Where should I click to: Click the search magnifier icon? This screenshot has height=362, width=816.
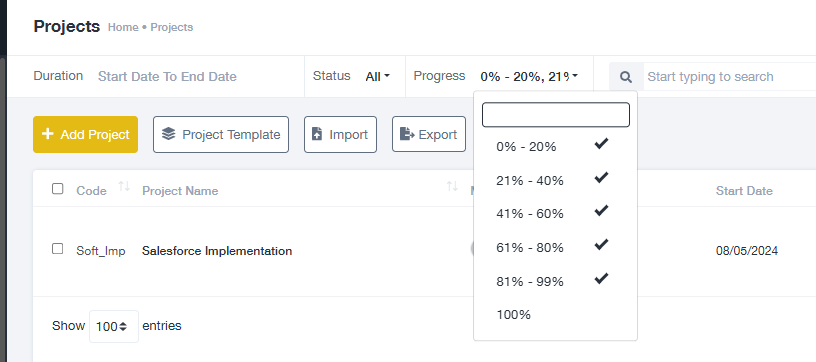626,77
